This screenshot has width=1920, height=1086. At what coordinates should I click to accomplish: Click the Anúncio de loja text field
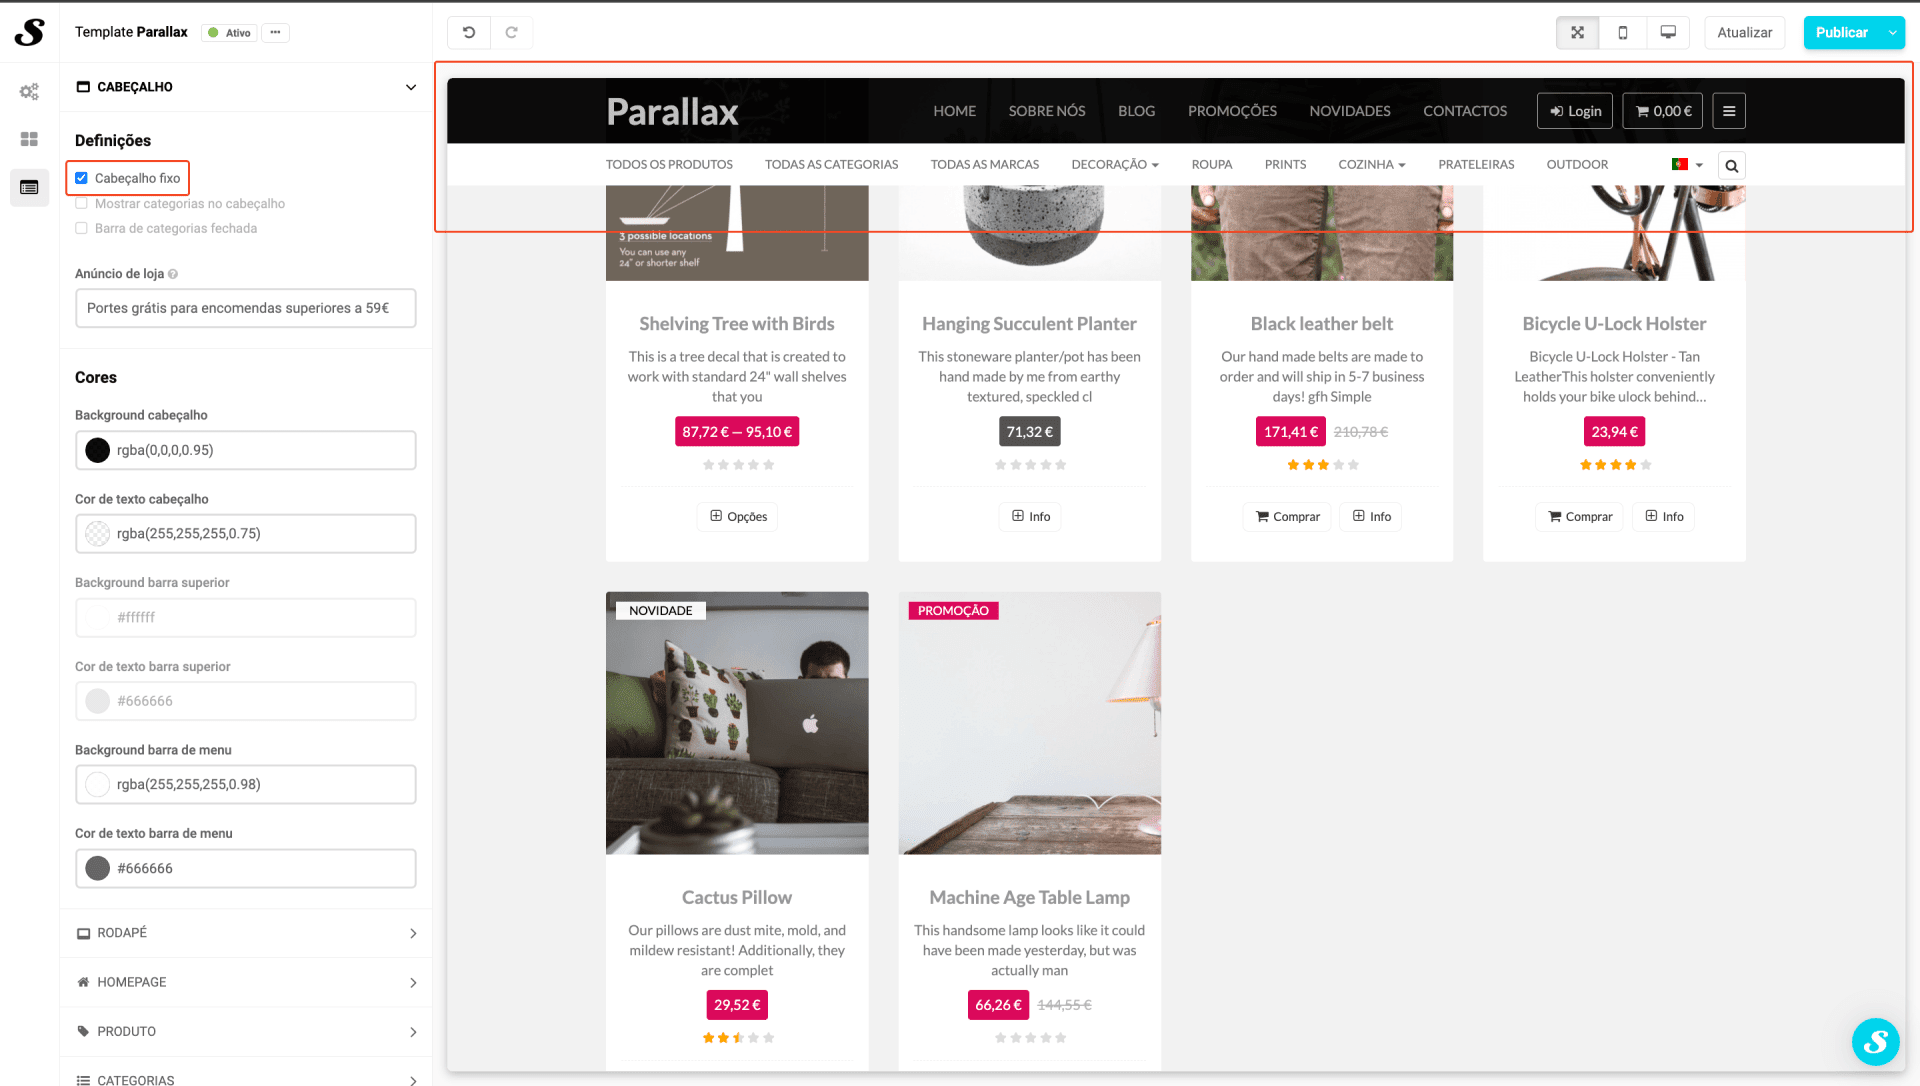coord(245,308)
